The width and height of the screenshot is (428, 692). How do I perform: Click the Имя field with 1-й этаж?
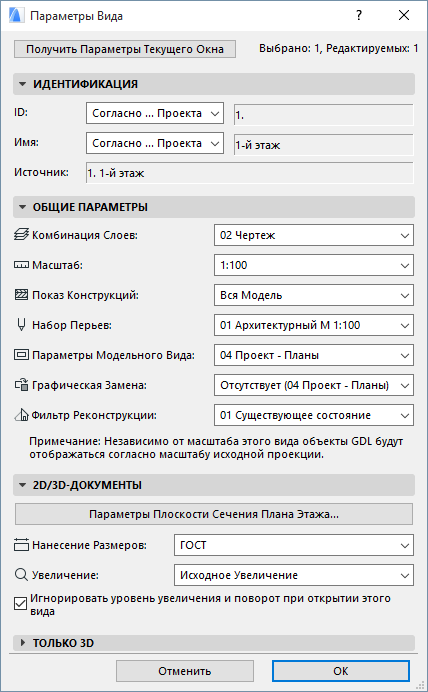323,145
